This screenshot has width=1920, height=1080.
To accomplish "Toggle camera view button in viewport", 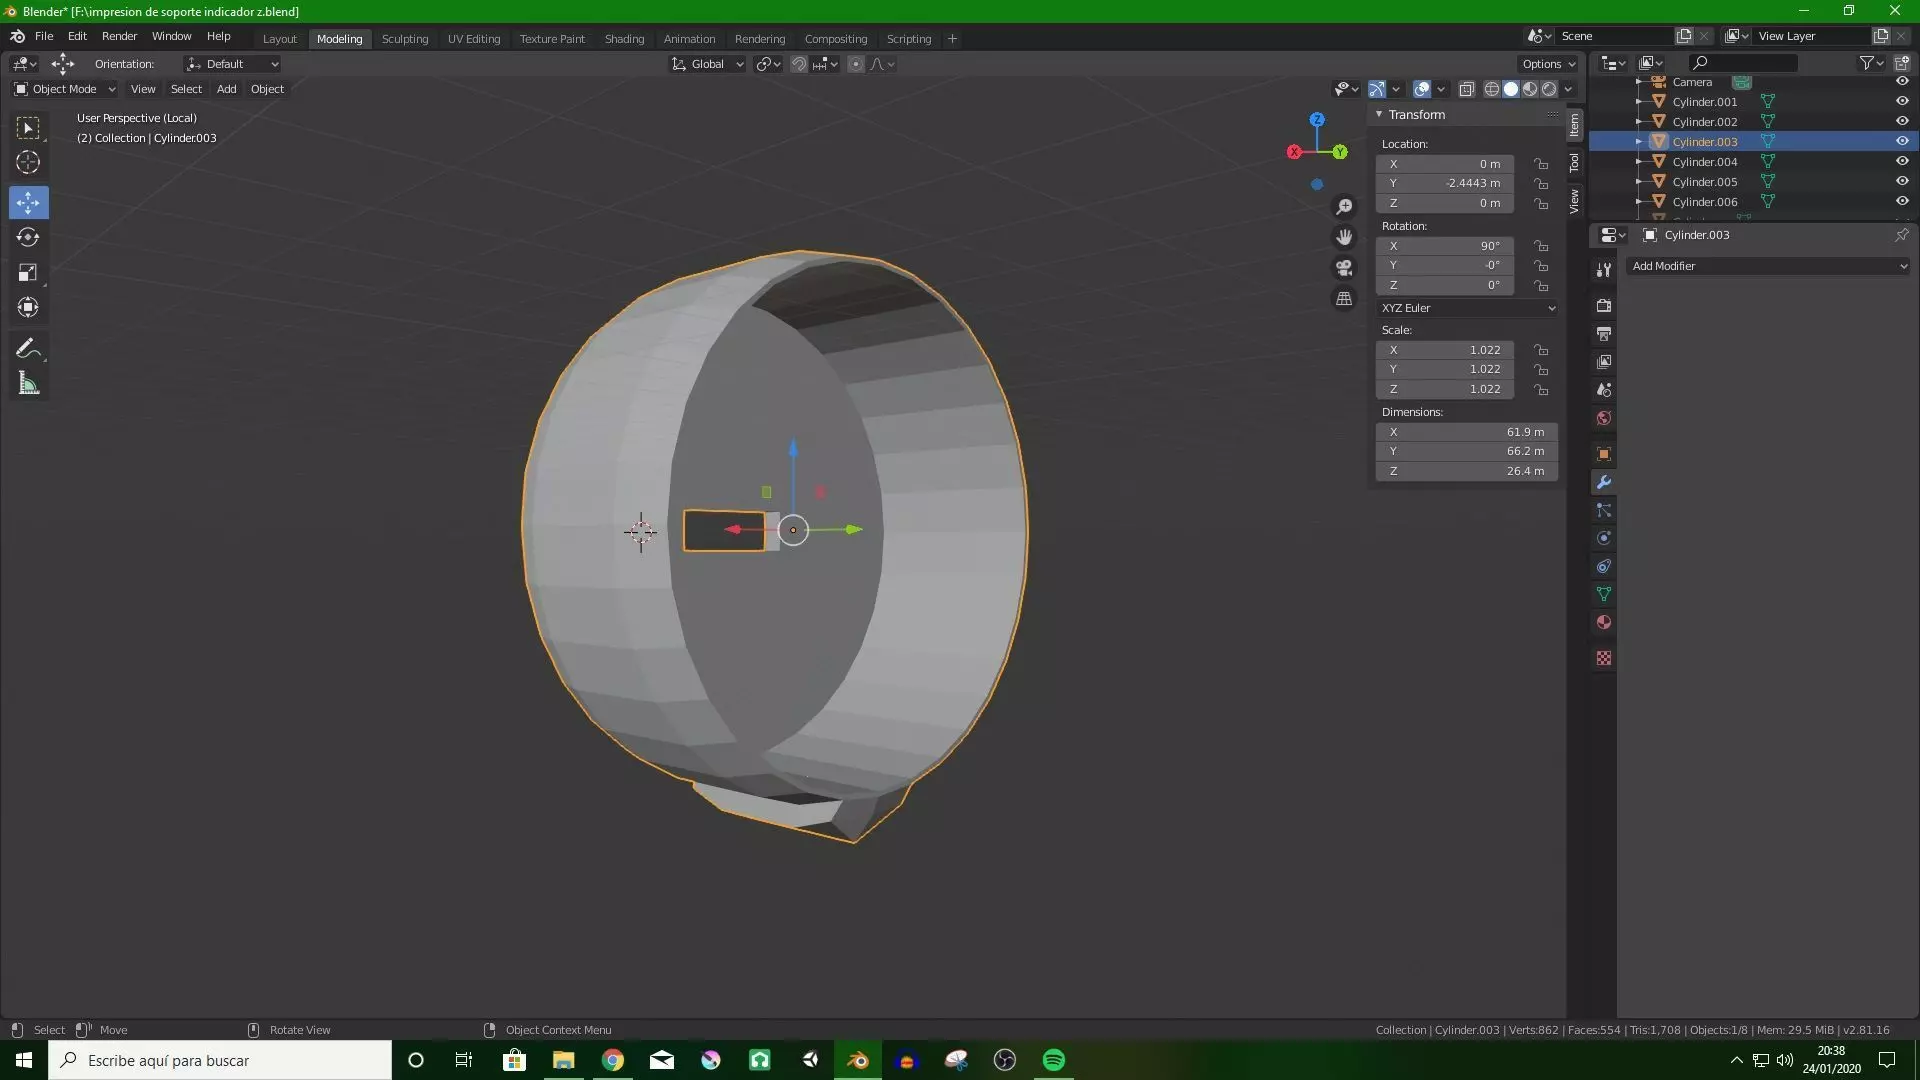I will (1344, 268).
